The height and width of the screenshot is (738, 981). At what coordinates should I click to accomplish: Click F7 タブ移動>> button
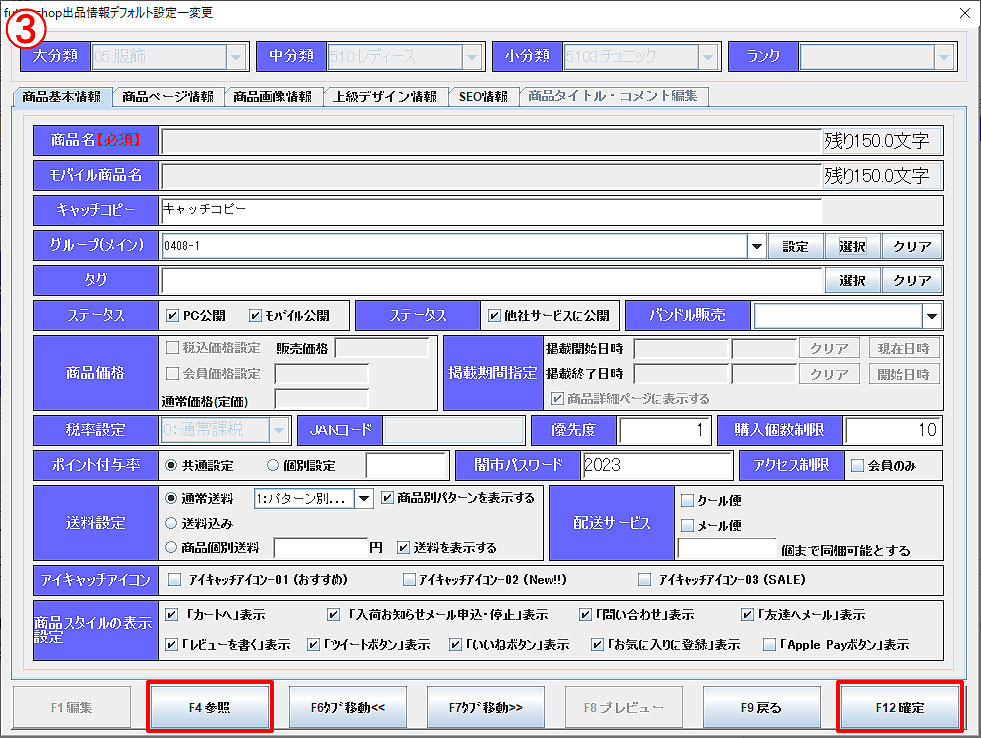(x=486, y=707)
